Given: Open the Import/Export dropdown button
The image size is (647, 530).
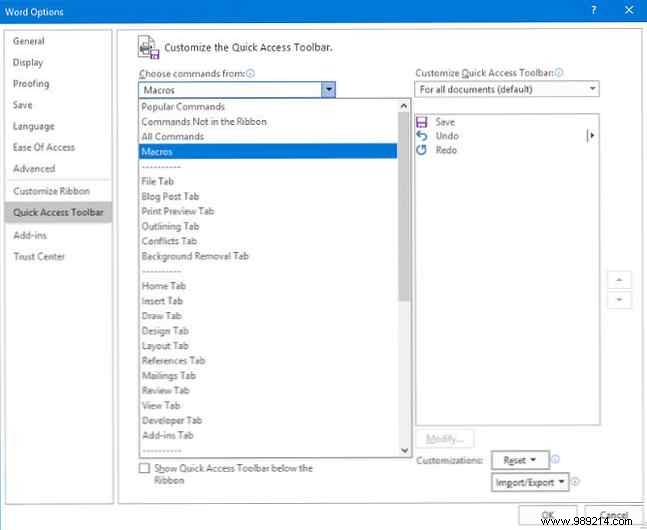Looking at the screenshot, I should pos(530,482).
